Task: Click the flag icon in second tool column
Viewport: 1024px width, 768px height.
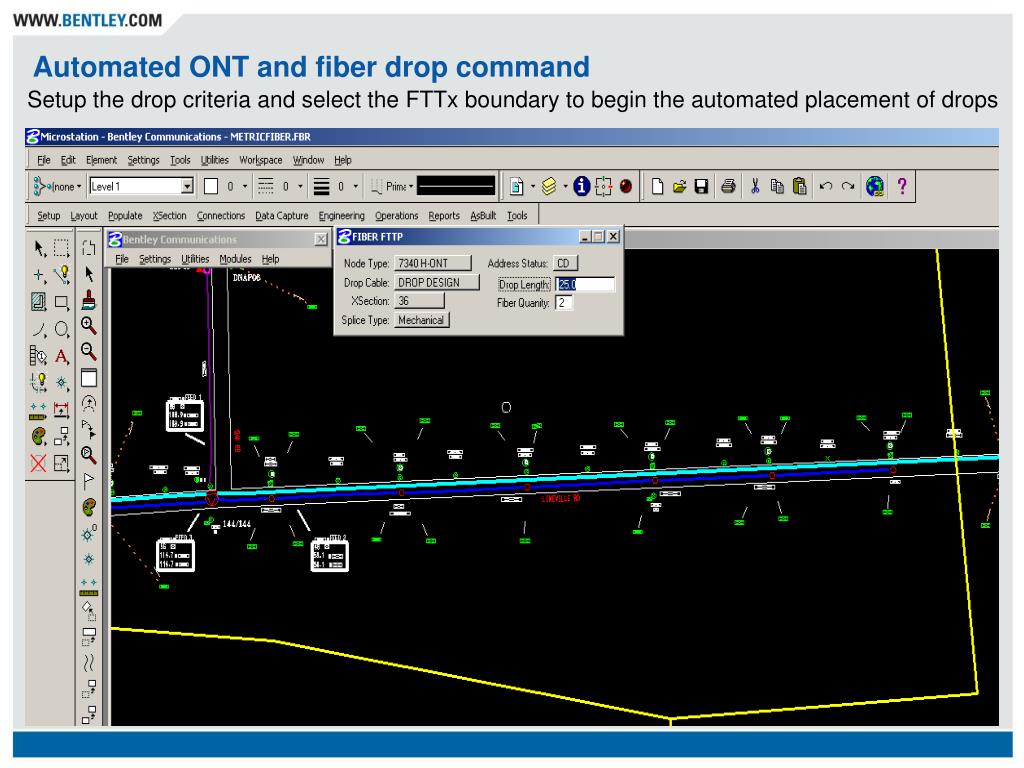Action: (x=89, y=481)
